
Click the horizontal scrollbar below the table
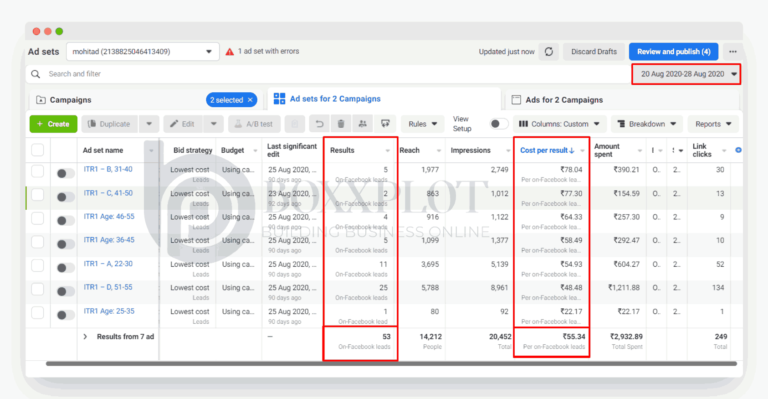pyautogui.click(x=391, y=364)
